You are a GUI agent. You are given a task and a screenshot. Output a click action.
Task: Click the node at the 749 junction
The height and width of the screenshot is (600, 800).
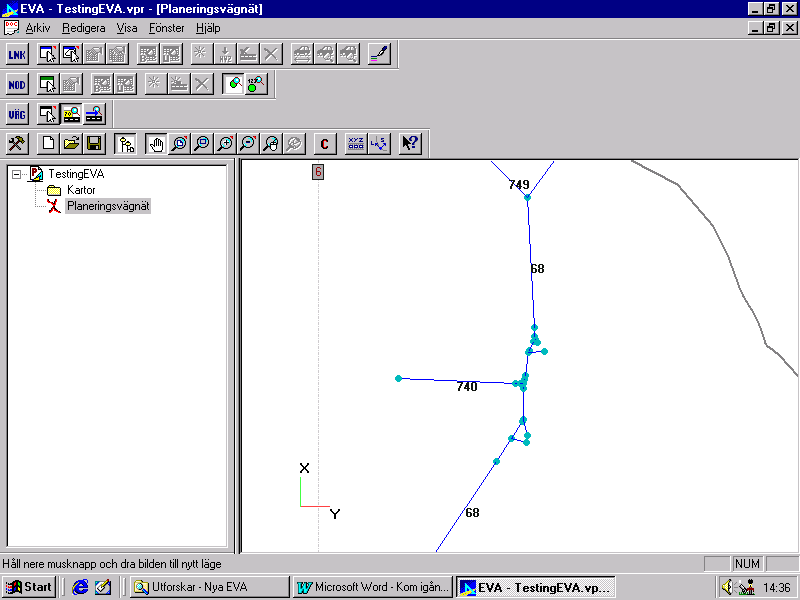528,197
